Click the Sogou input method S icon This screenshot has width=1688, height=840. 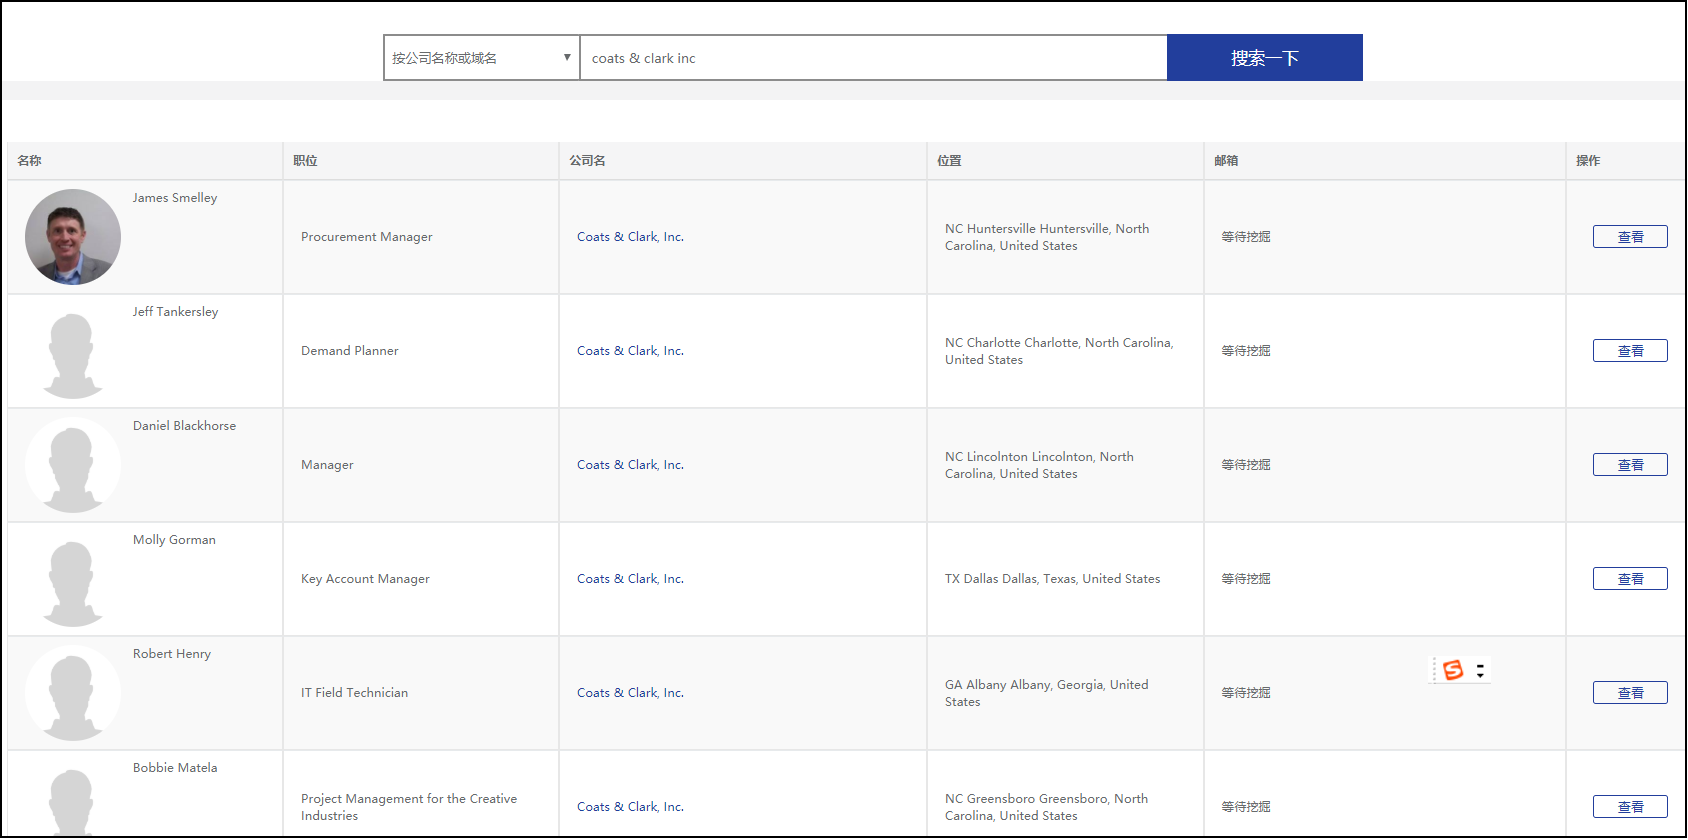[x=1453, y=670]
